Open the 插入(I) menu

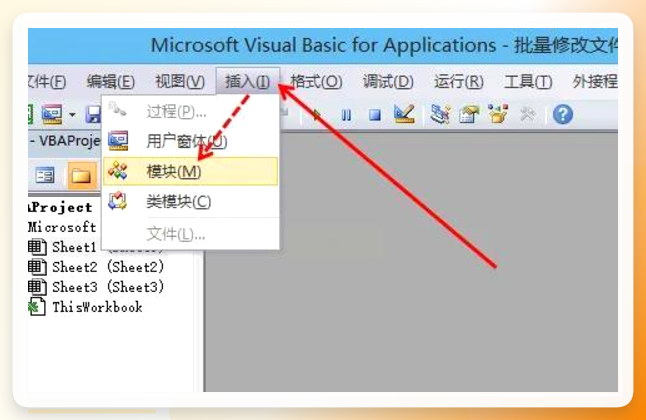pos(248,82)
